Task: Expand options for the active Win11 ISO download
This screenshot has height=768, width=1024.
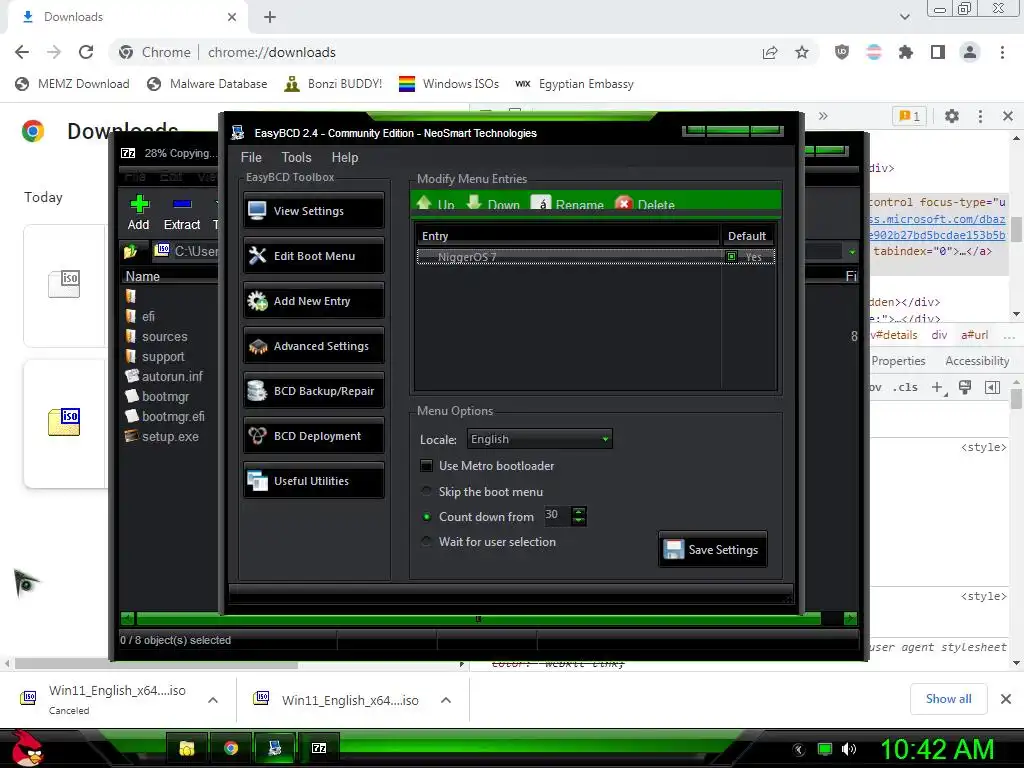Action: [x=446, y=700]
